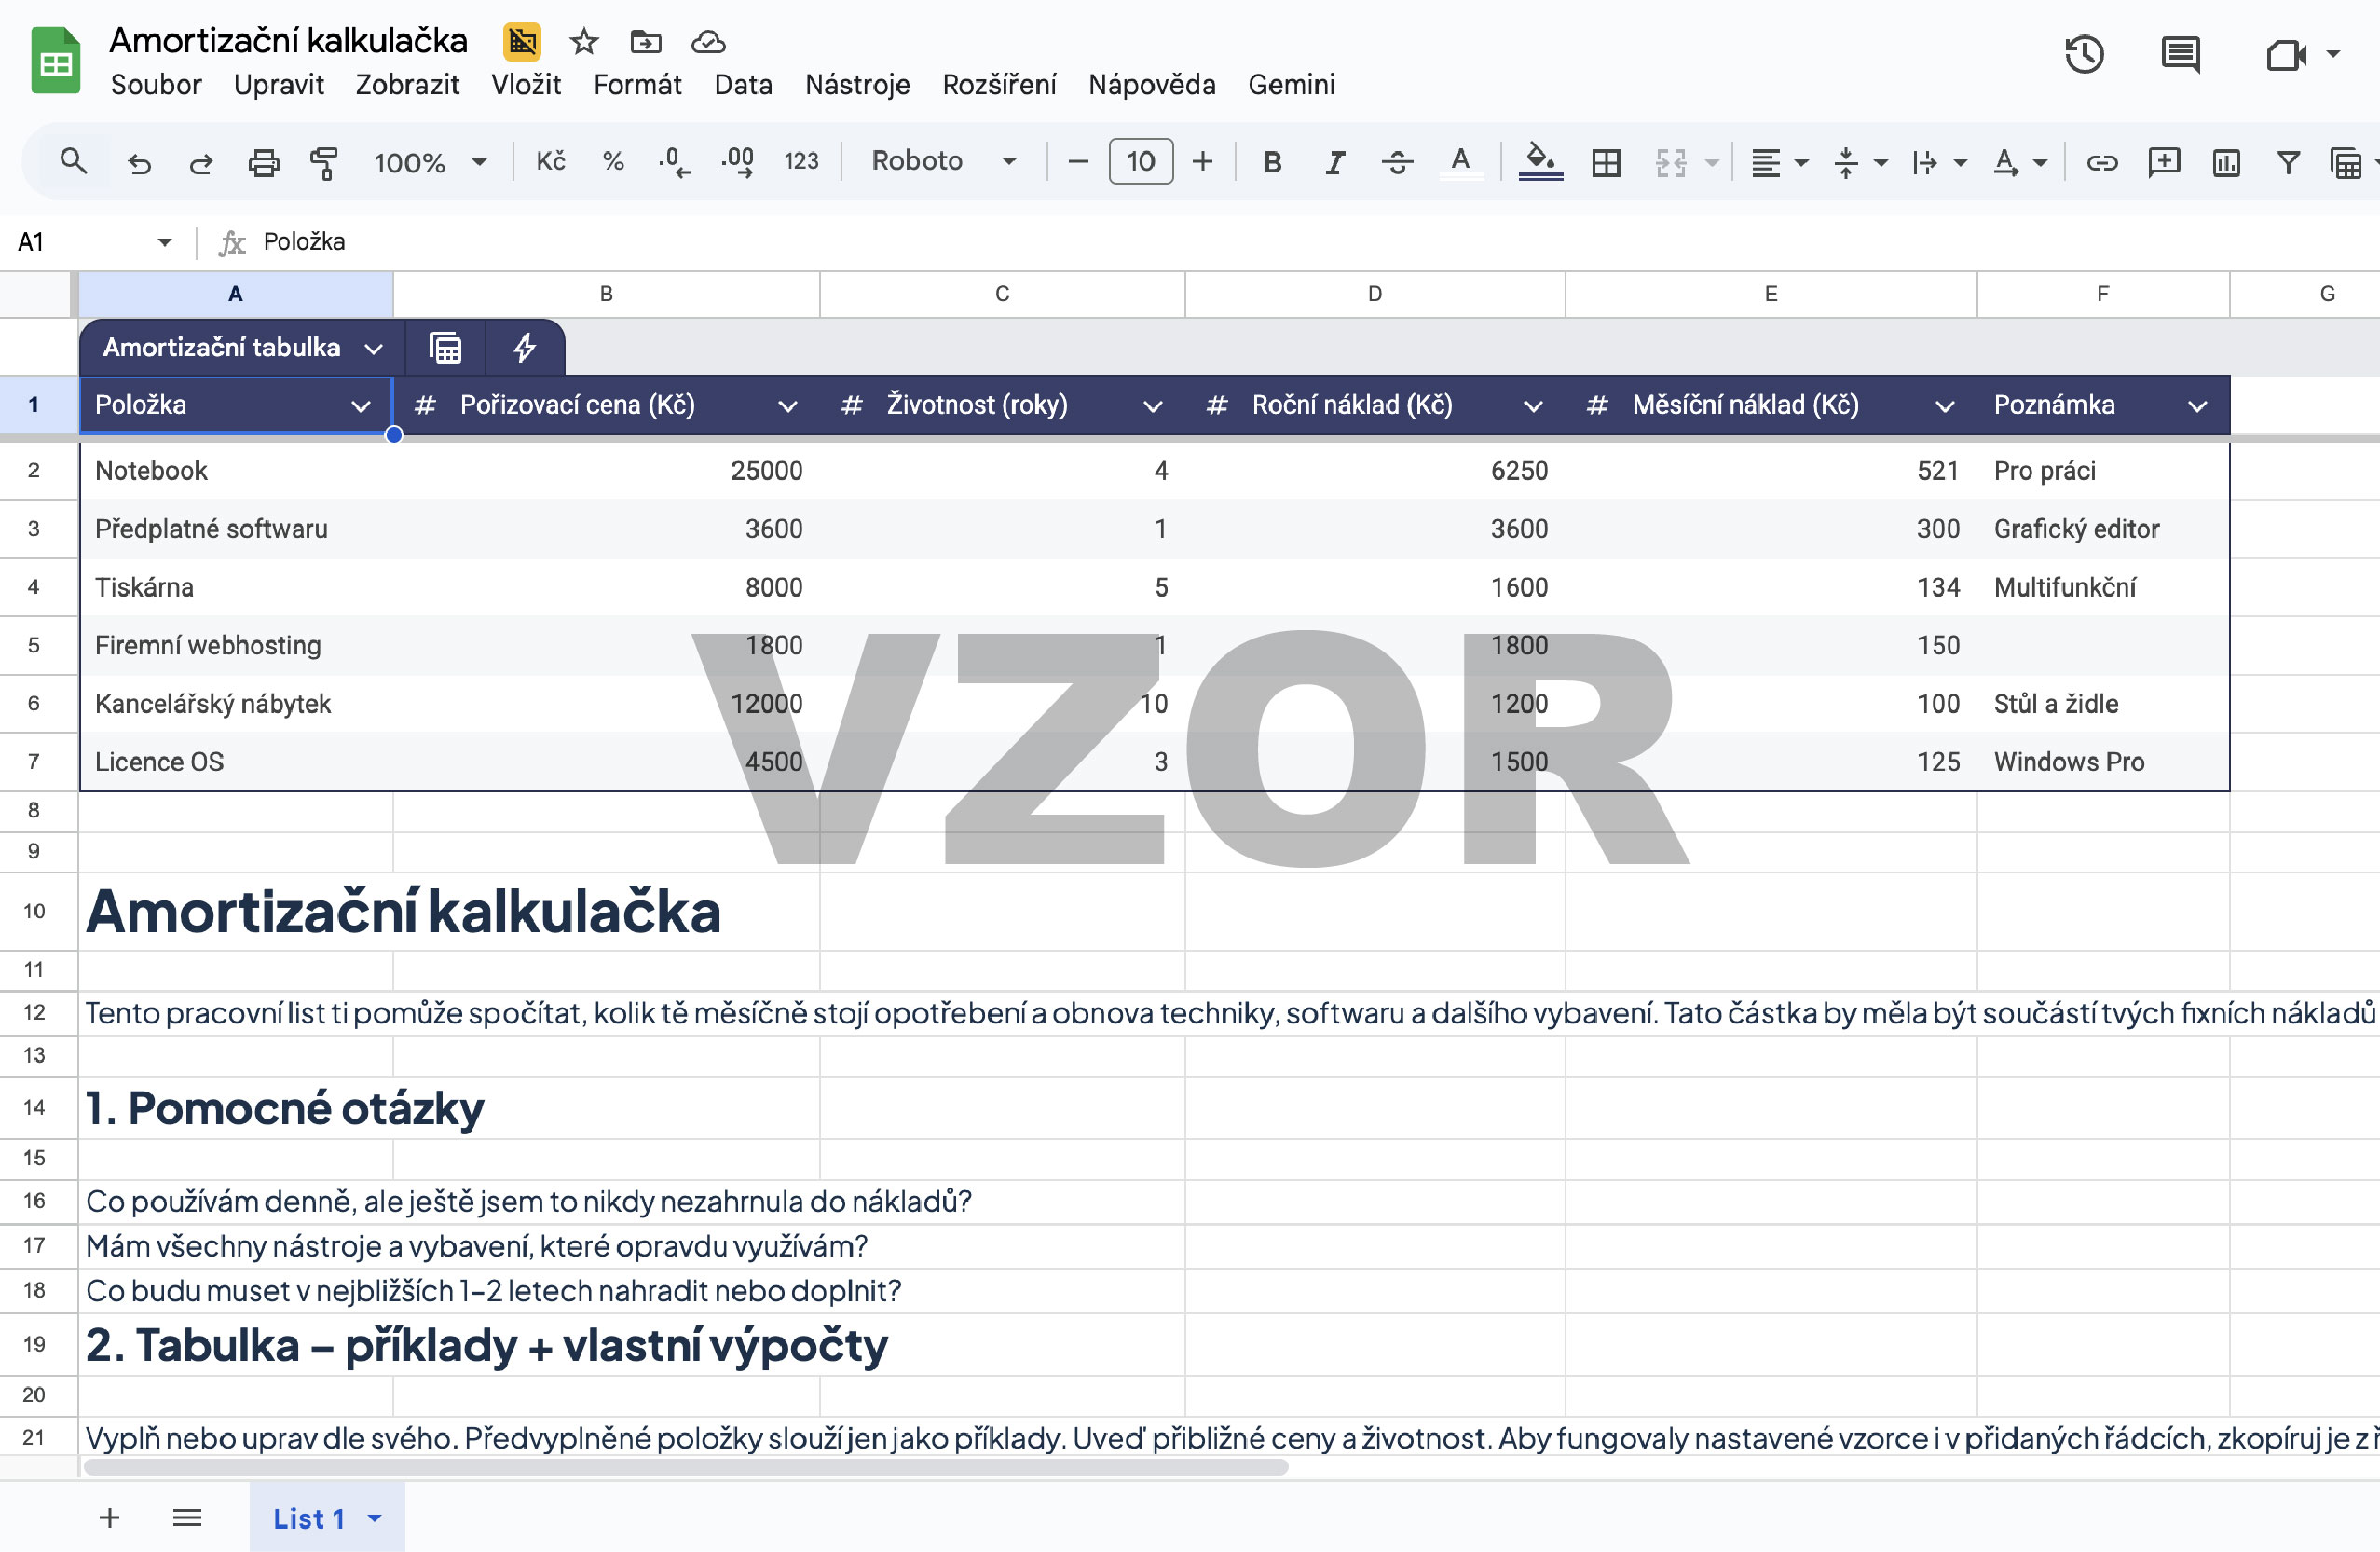
Task: Click the star document icon
Action: [x=584, y=42]
